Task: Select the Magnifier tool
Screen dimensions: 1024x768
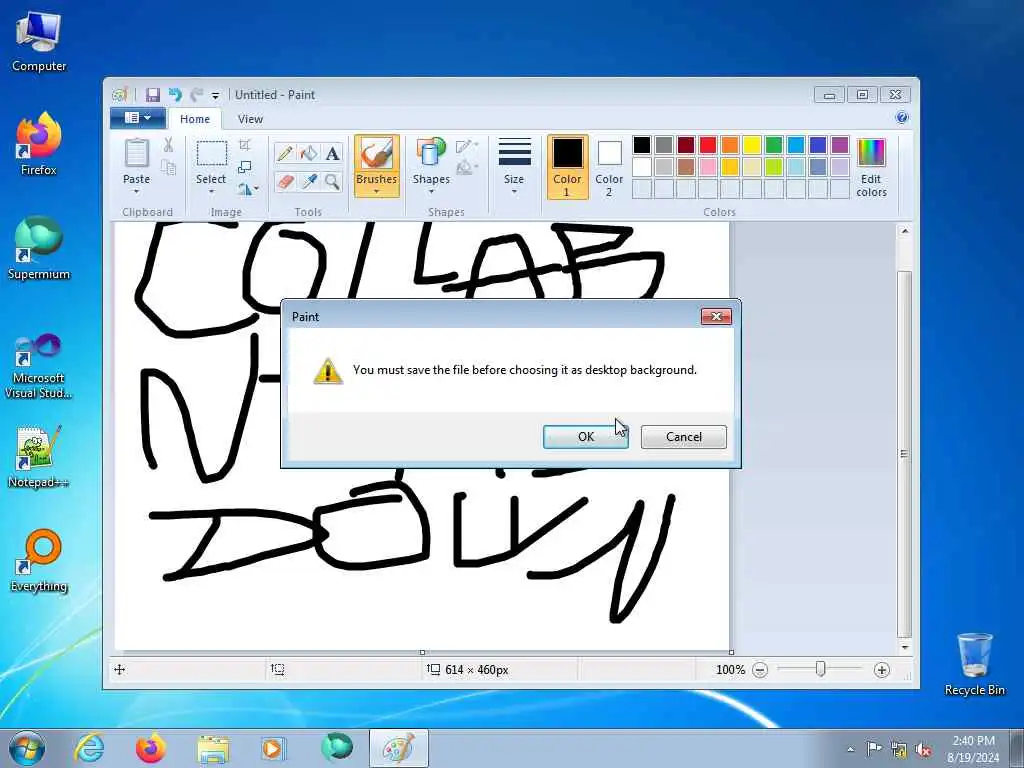Action: [x=332, y=181]
